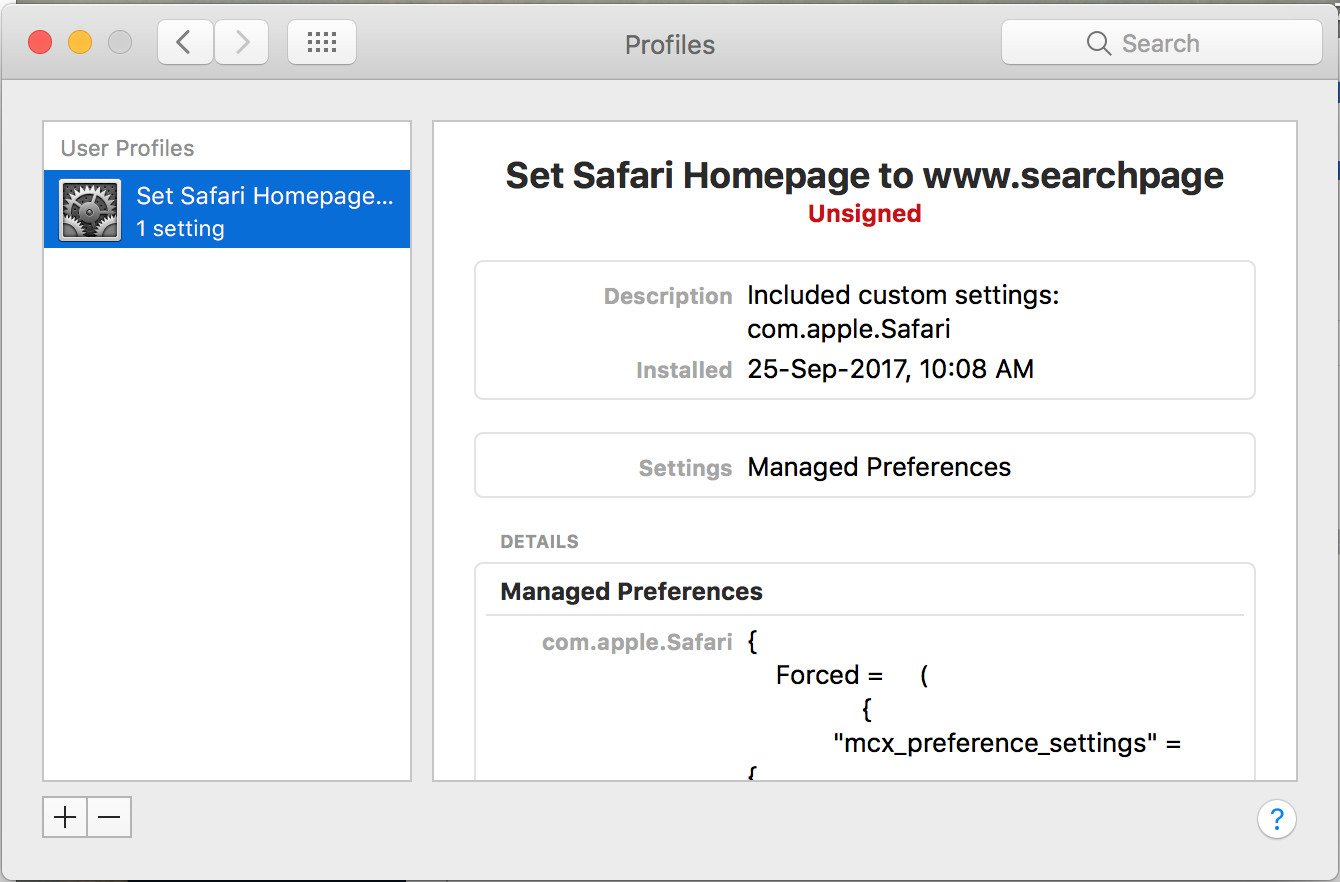
Task: Click the forward navigation arrow
Action: (x=241, y=43)
